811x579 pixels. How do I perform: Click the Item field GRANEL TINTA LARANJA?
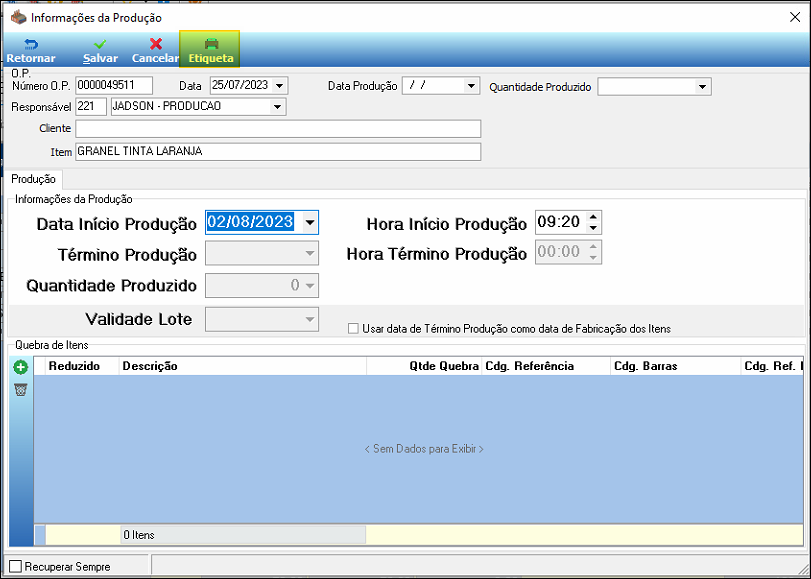tap(278, 152)
